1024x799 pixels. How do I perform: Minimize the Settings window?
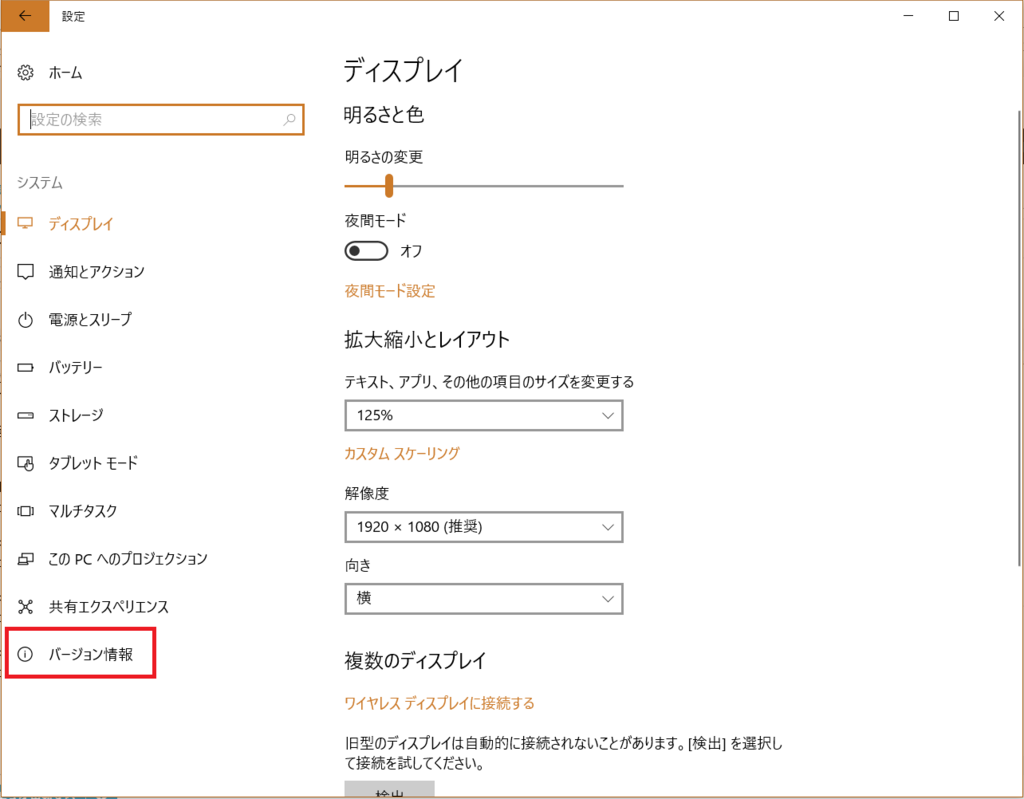[908, 16]
